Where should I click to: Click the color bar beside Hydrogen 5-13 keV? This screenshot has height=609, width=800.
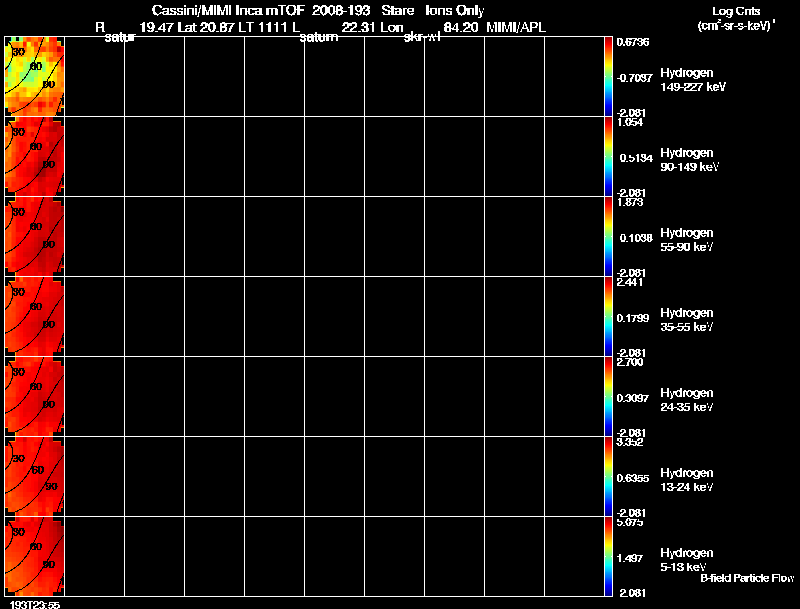608,556
